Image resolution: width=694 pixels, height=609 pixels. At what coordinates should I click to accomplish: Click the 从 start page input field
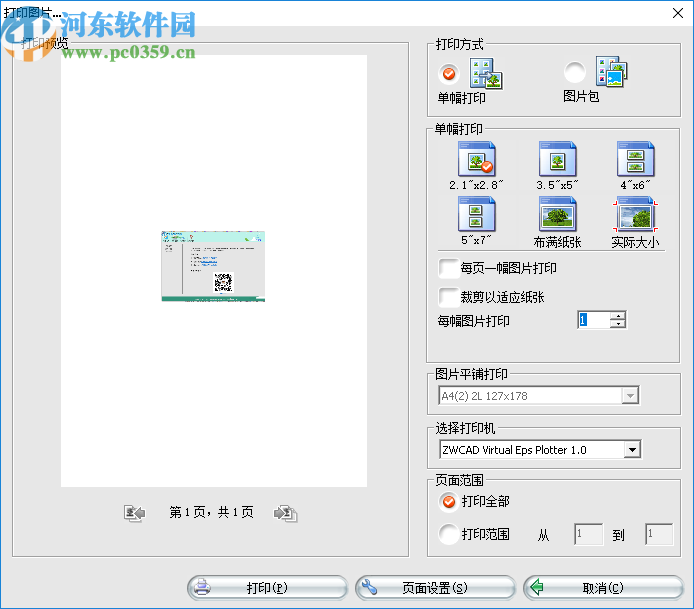(x=588, y=534)
